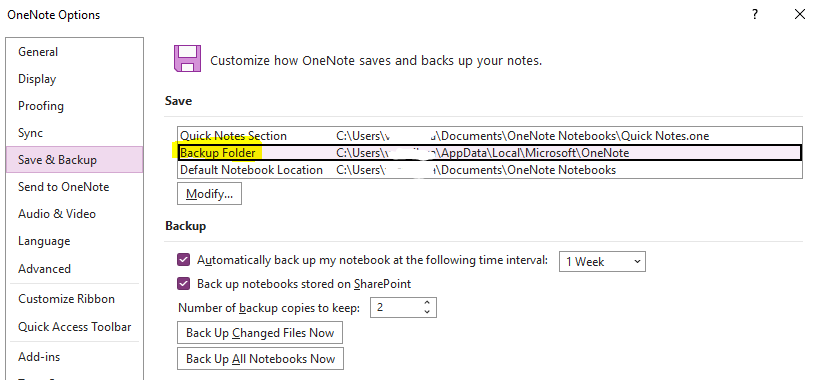This screenshot has height=380, width=819.
Task: Expand the 1 Week interval dropdown
Action: tap(602, 262)
